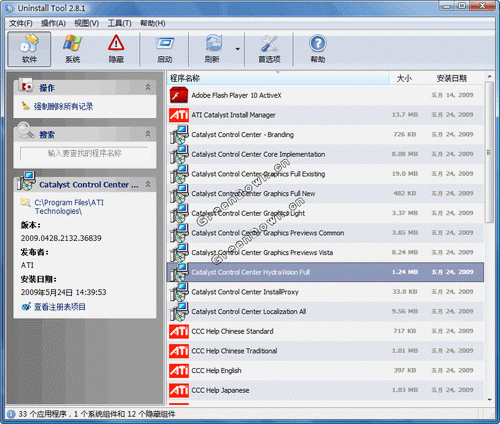Select ATI Catalyst Install Manager row text
Image resolution: width=500 pixels, height=424 pixels.
[x=233, y=115]
